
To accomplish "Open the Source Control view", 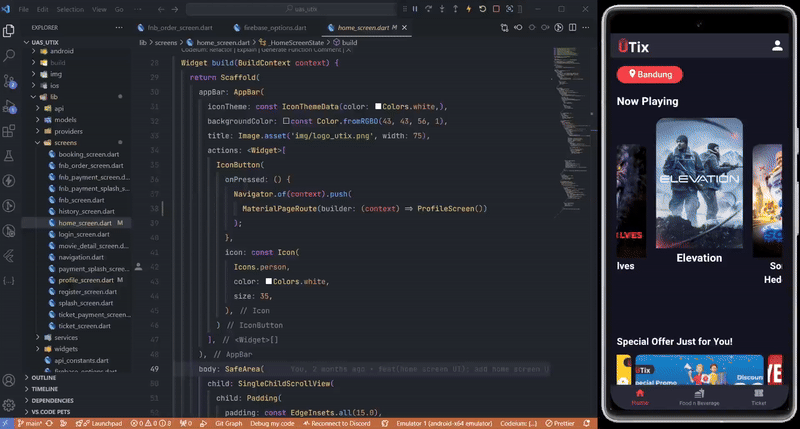I will (9, 83).
